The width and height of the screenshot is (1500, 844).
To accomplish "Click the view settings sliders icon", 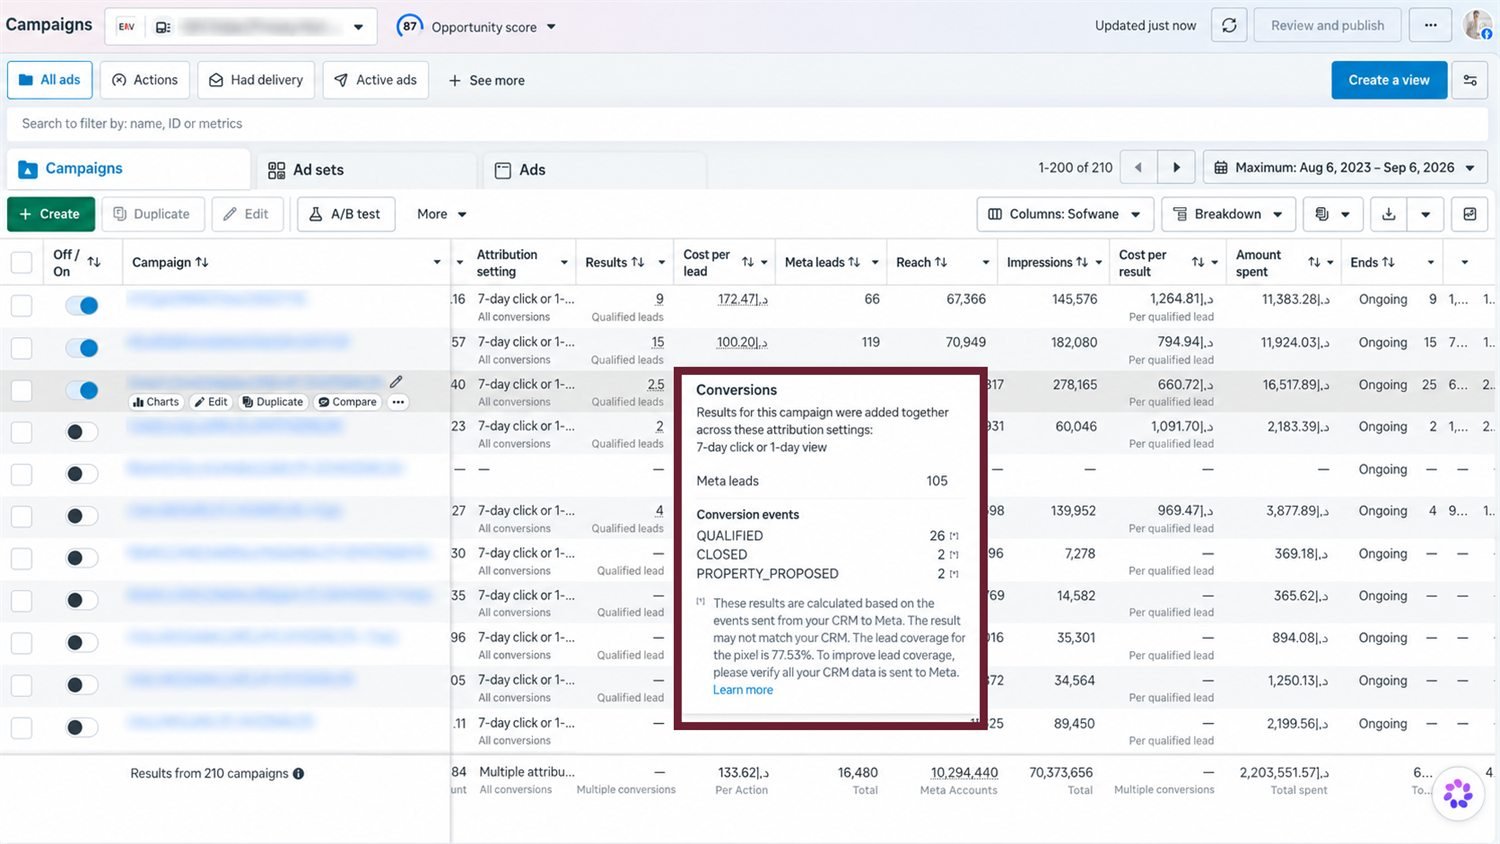I will [x=1470, y=80].
